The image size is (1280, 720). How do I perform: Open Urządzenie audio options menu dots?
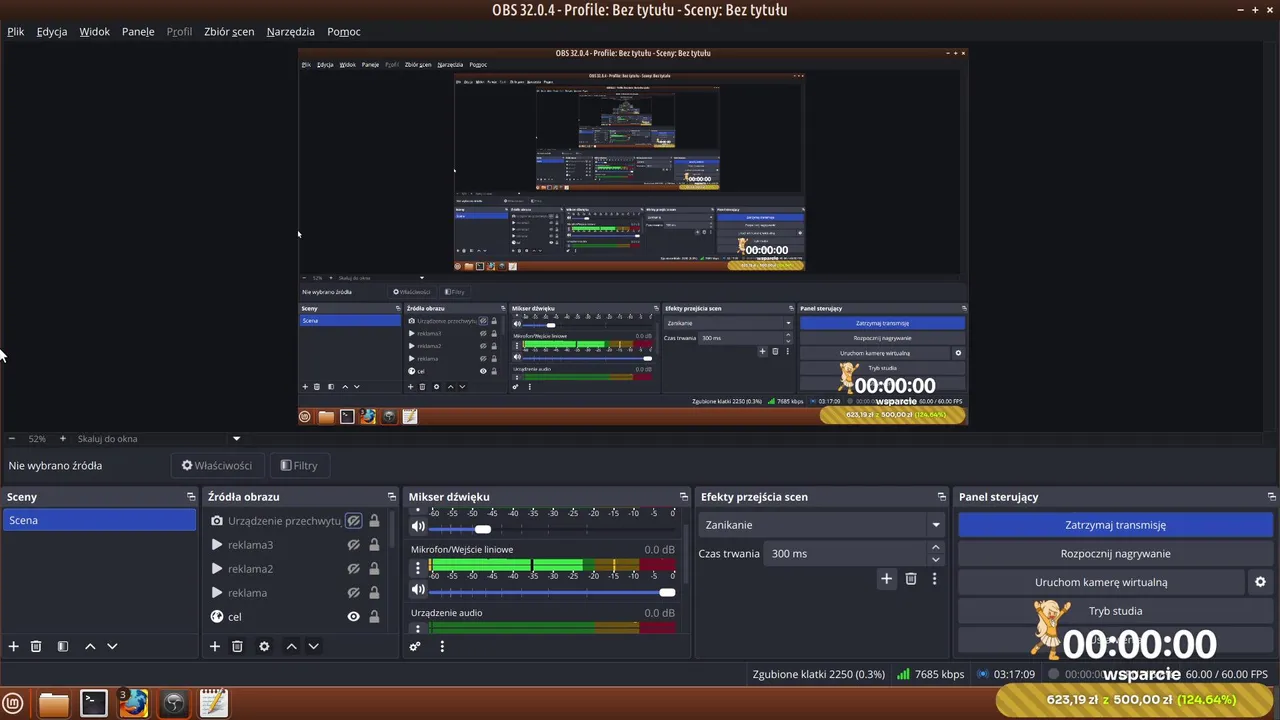tap(418, 629)
